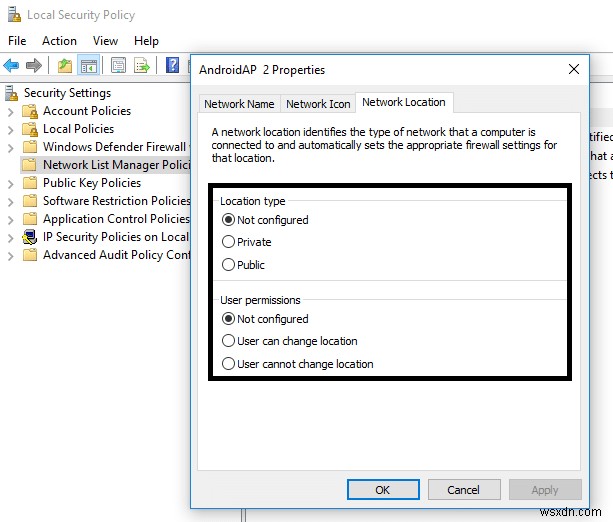Expand Advanced Audit Policy Configuration node
This screenshot has height=522, width=613.
pos(11,256)
